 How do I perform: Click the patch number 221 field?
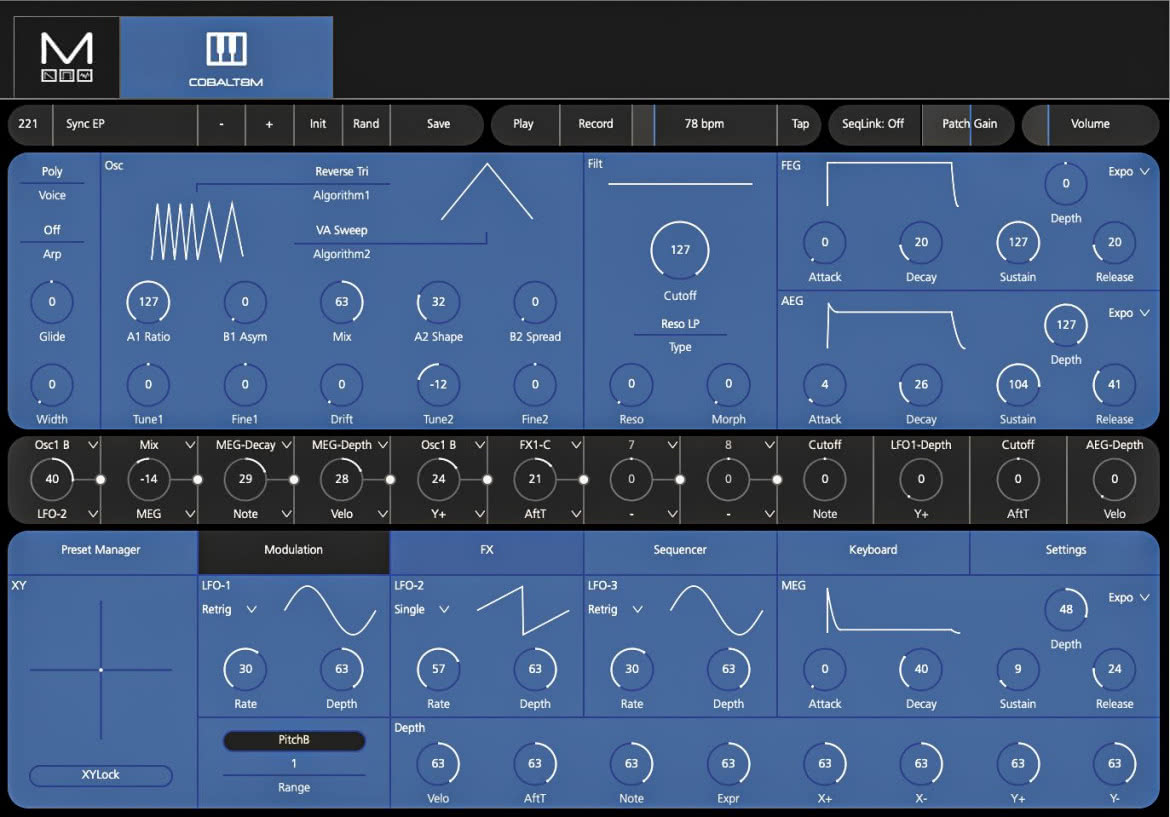pos(28,124)
